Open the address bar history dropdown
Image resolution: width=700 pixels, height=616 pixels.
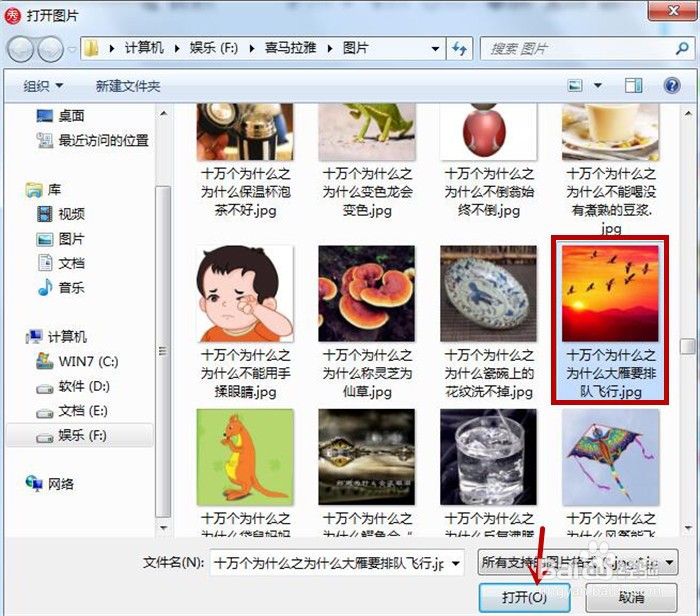(x=435, y=49)
